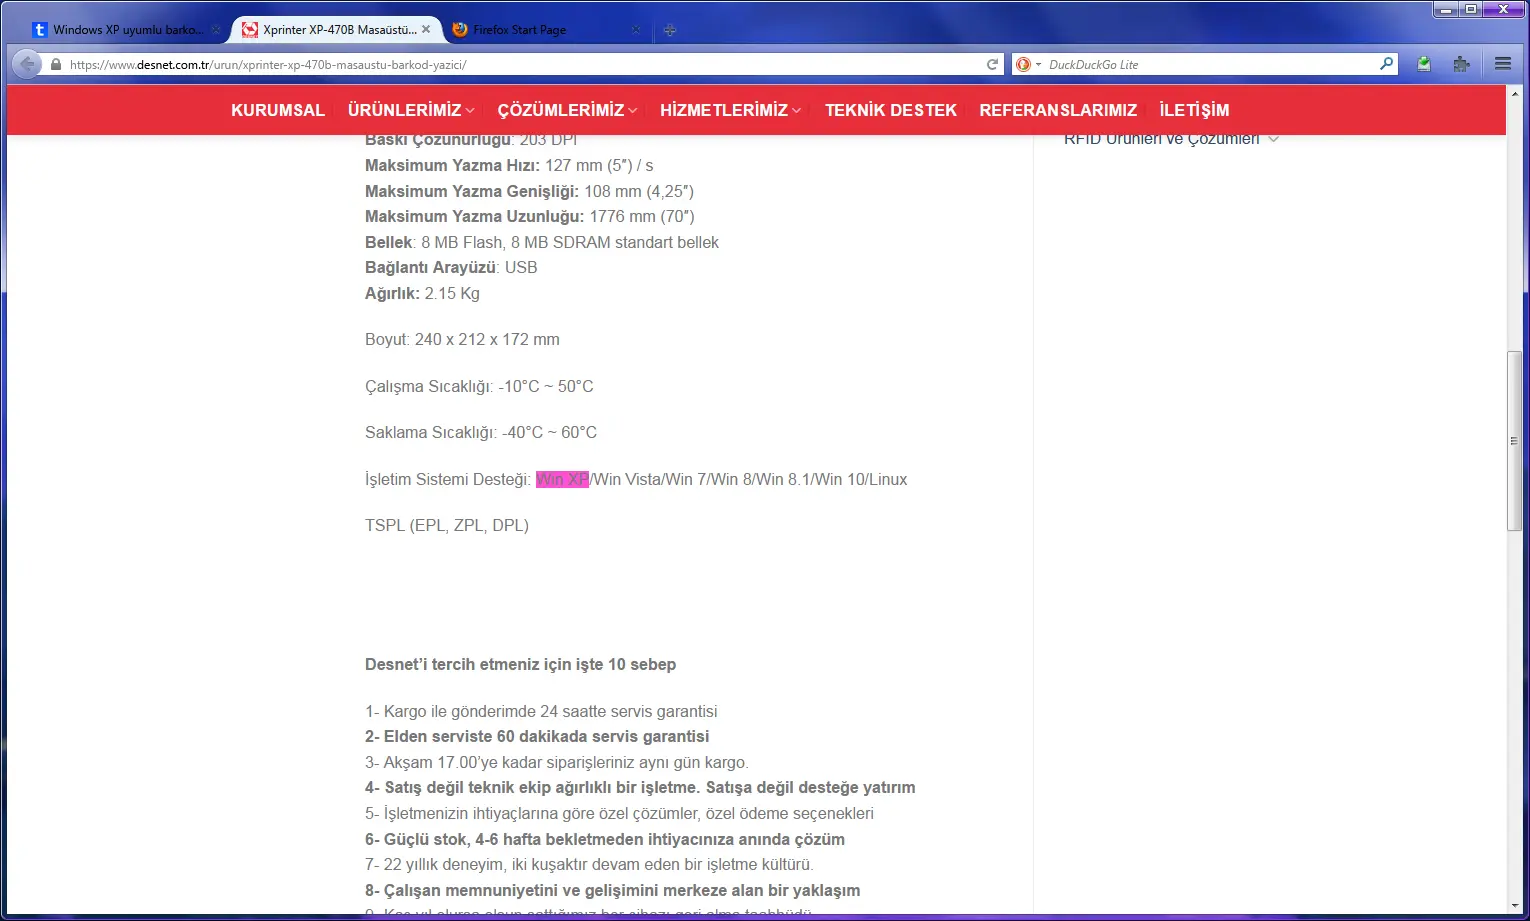Click the Maksimum Yazma Genişliği line
Image resolution: width=1530 pixels, height=921 pixels.
coord(529,191)
